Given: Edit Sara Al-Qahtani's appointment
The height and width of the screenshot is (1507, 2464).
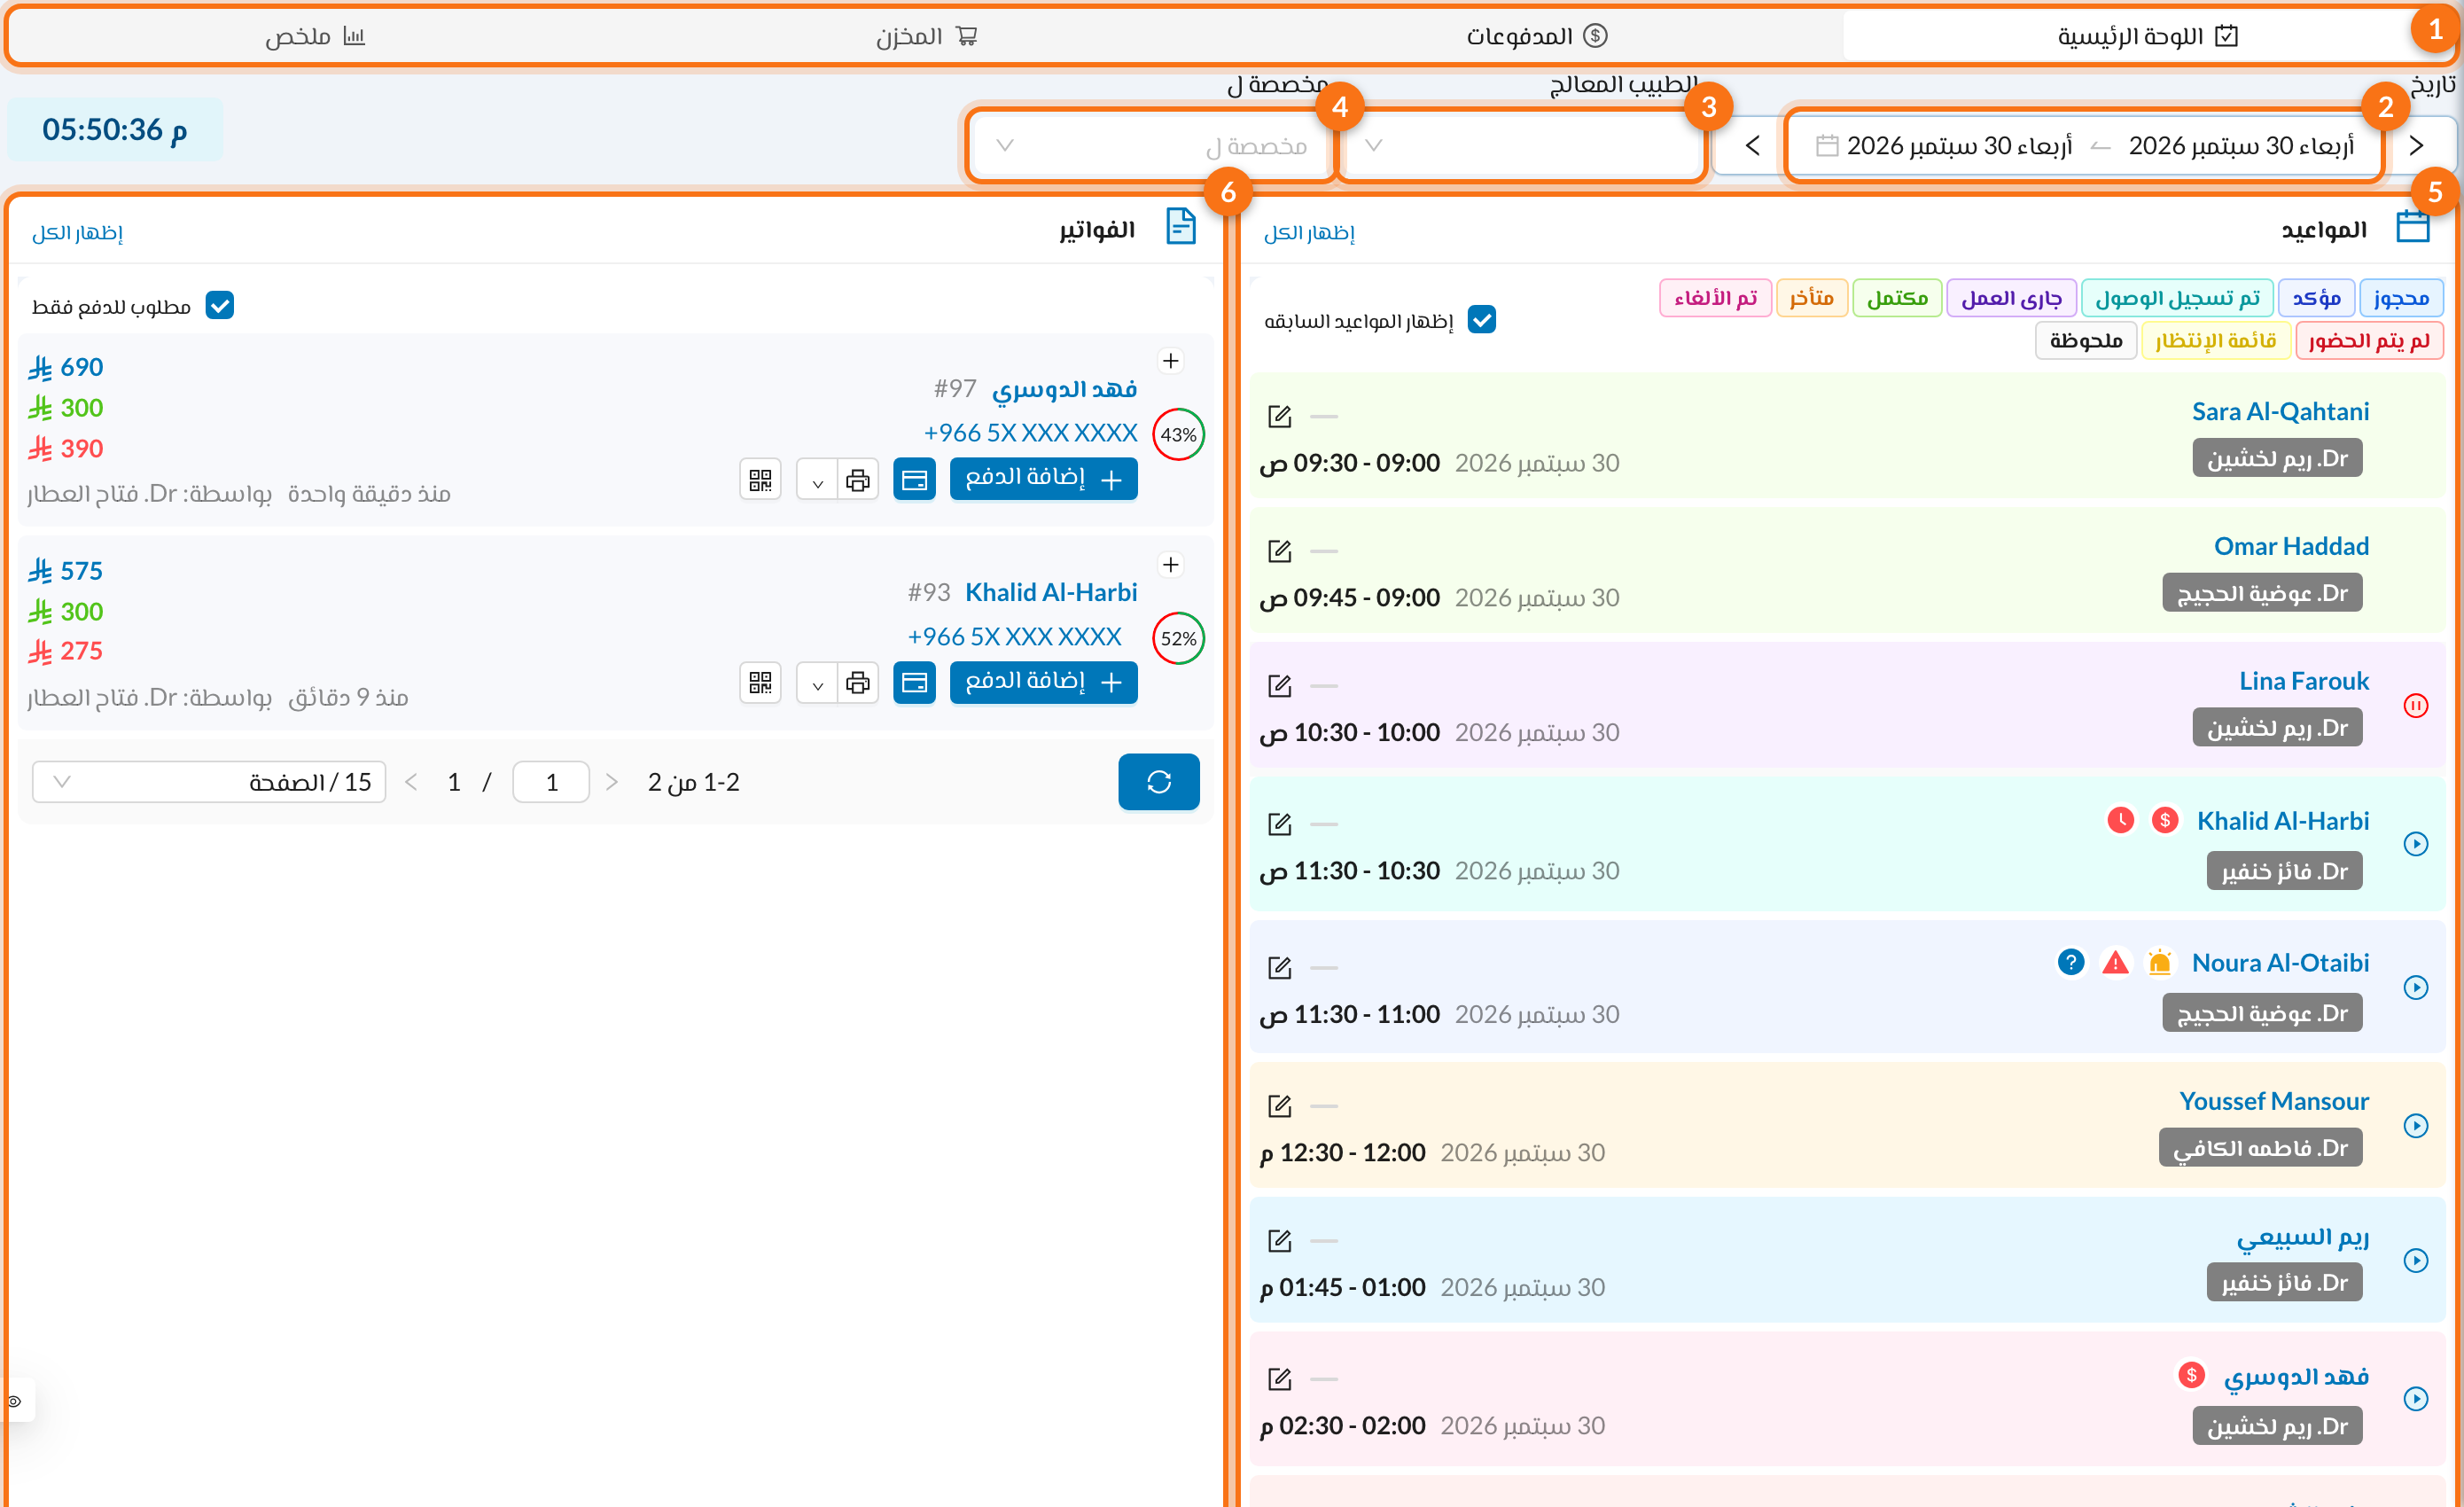Looking at the screenshot, I should tap(1280, 416).
